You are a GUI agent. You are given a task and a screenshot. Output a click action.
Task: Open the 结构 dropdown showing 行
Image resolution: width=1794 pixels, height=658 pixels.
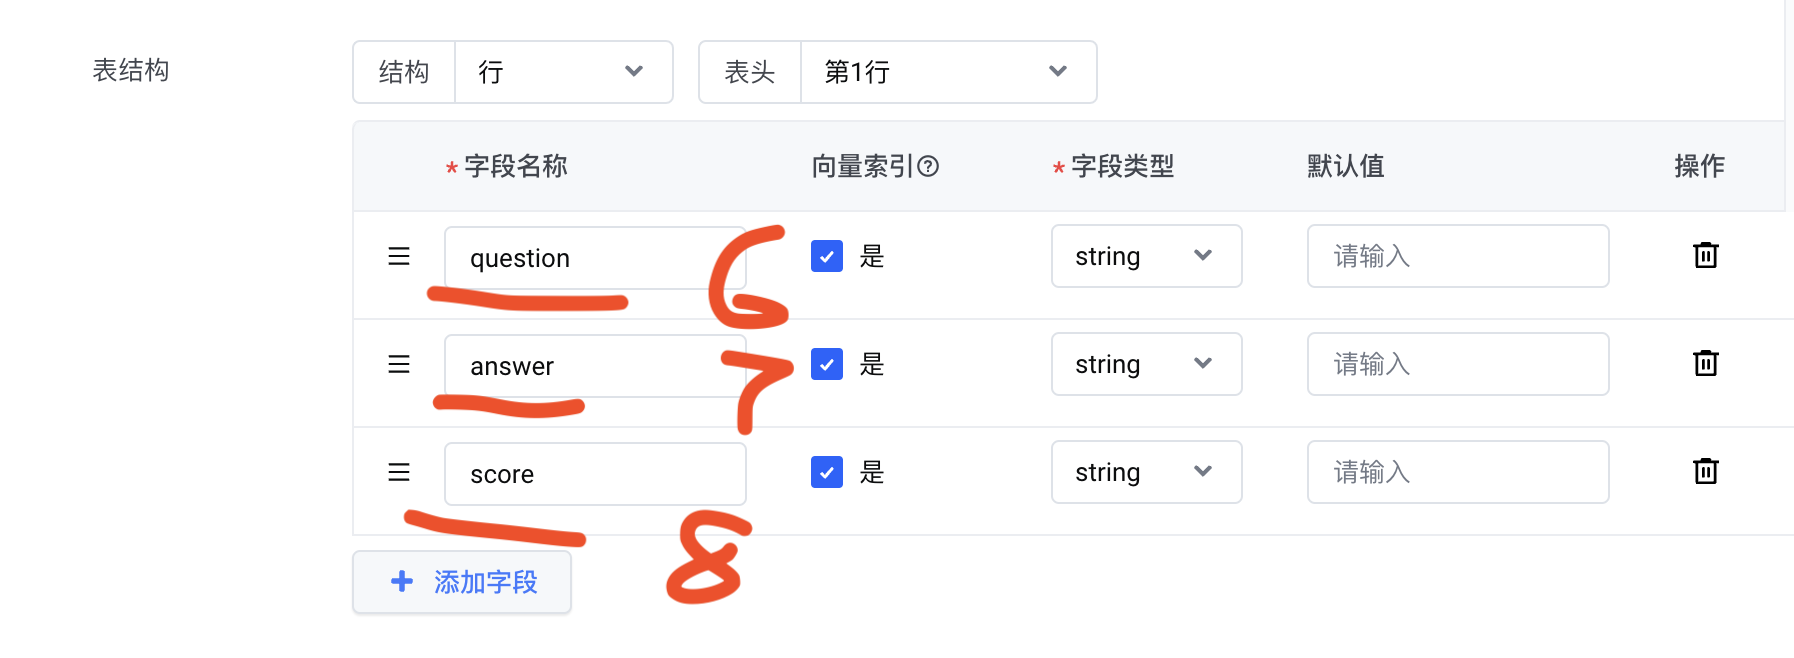point(563,72)
